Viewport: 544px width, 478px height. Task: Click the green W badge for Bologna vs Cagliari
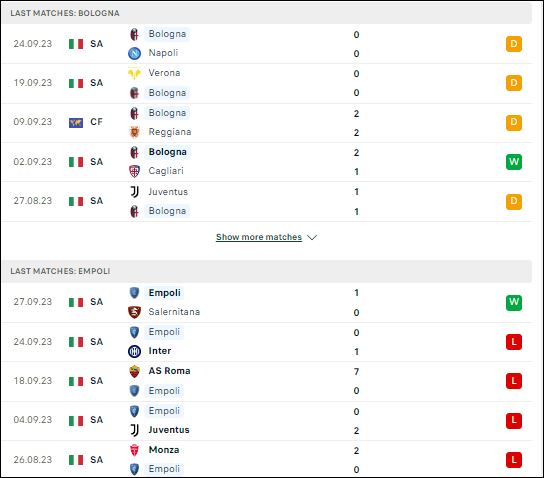click(x=514, y=162)
